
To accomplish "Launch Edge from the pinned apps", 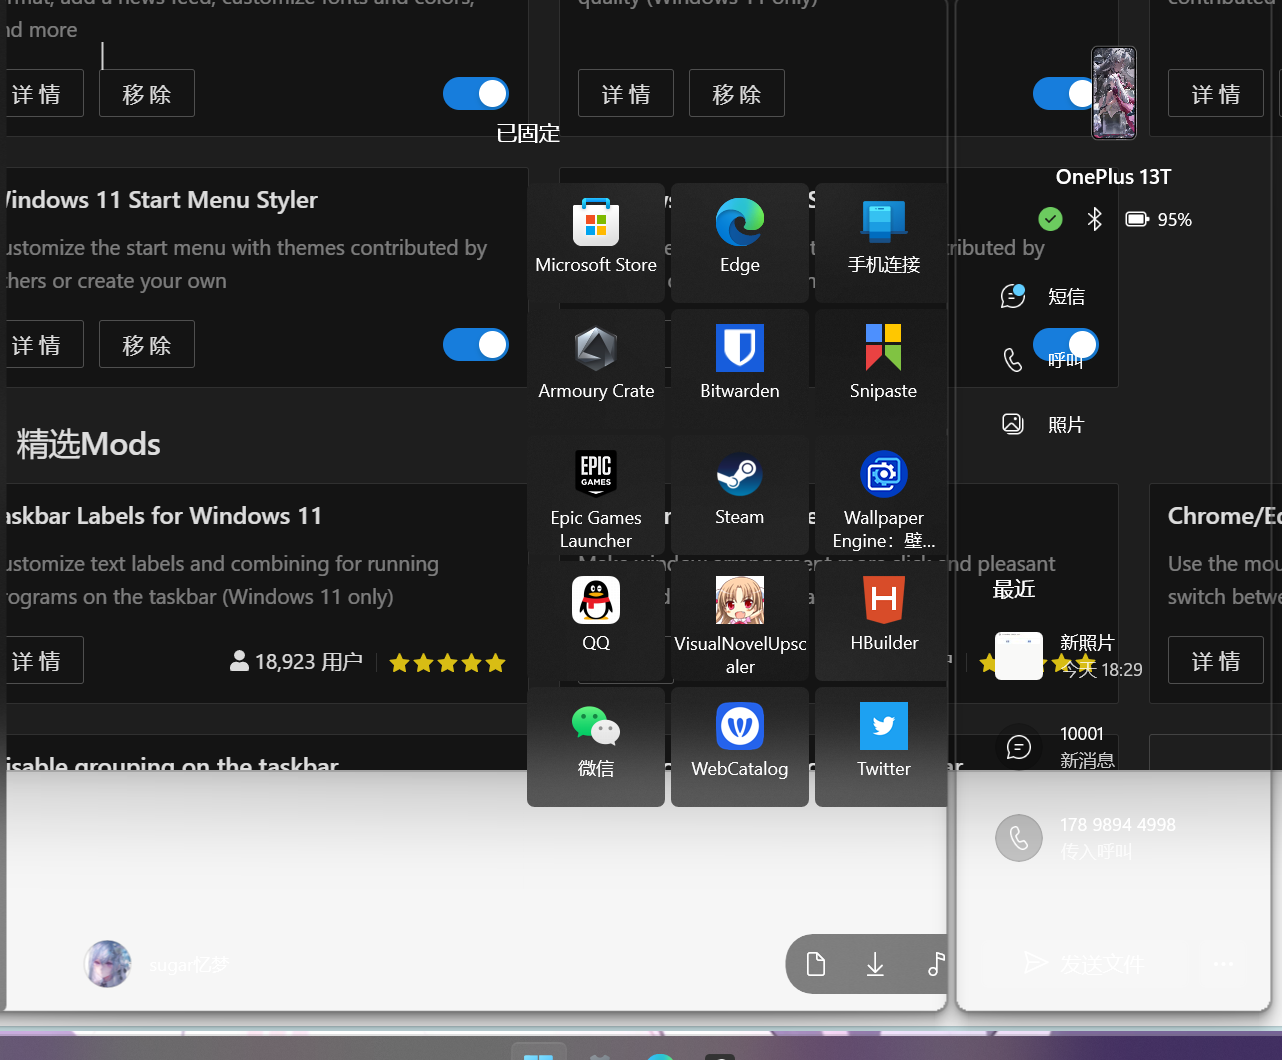I will tap(740, 242).
